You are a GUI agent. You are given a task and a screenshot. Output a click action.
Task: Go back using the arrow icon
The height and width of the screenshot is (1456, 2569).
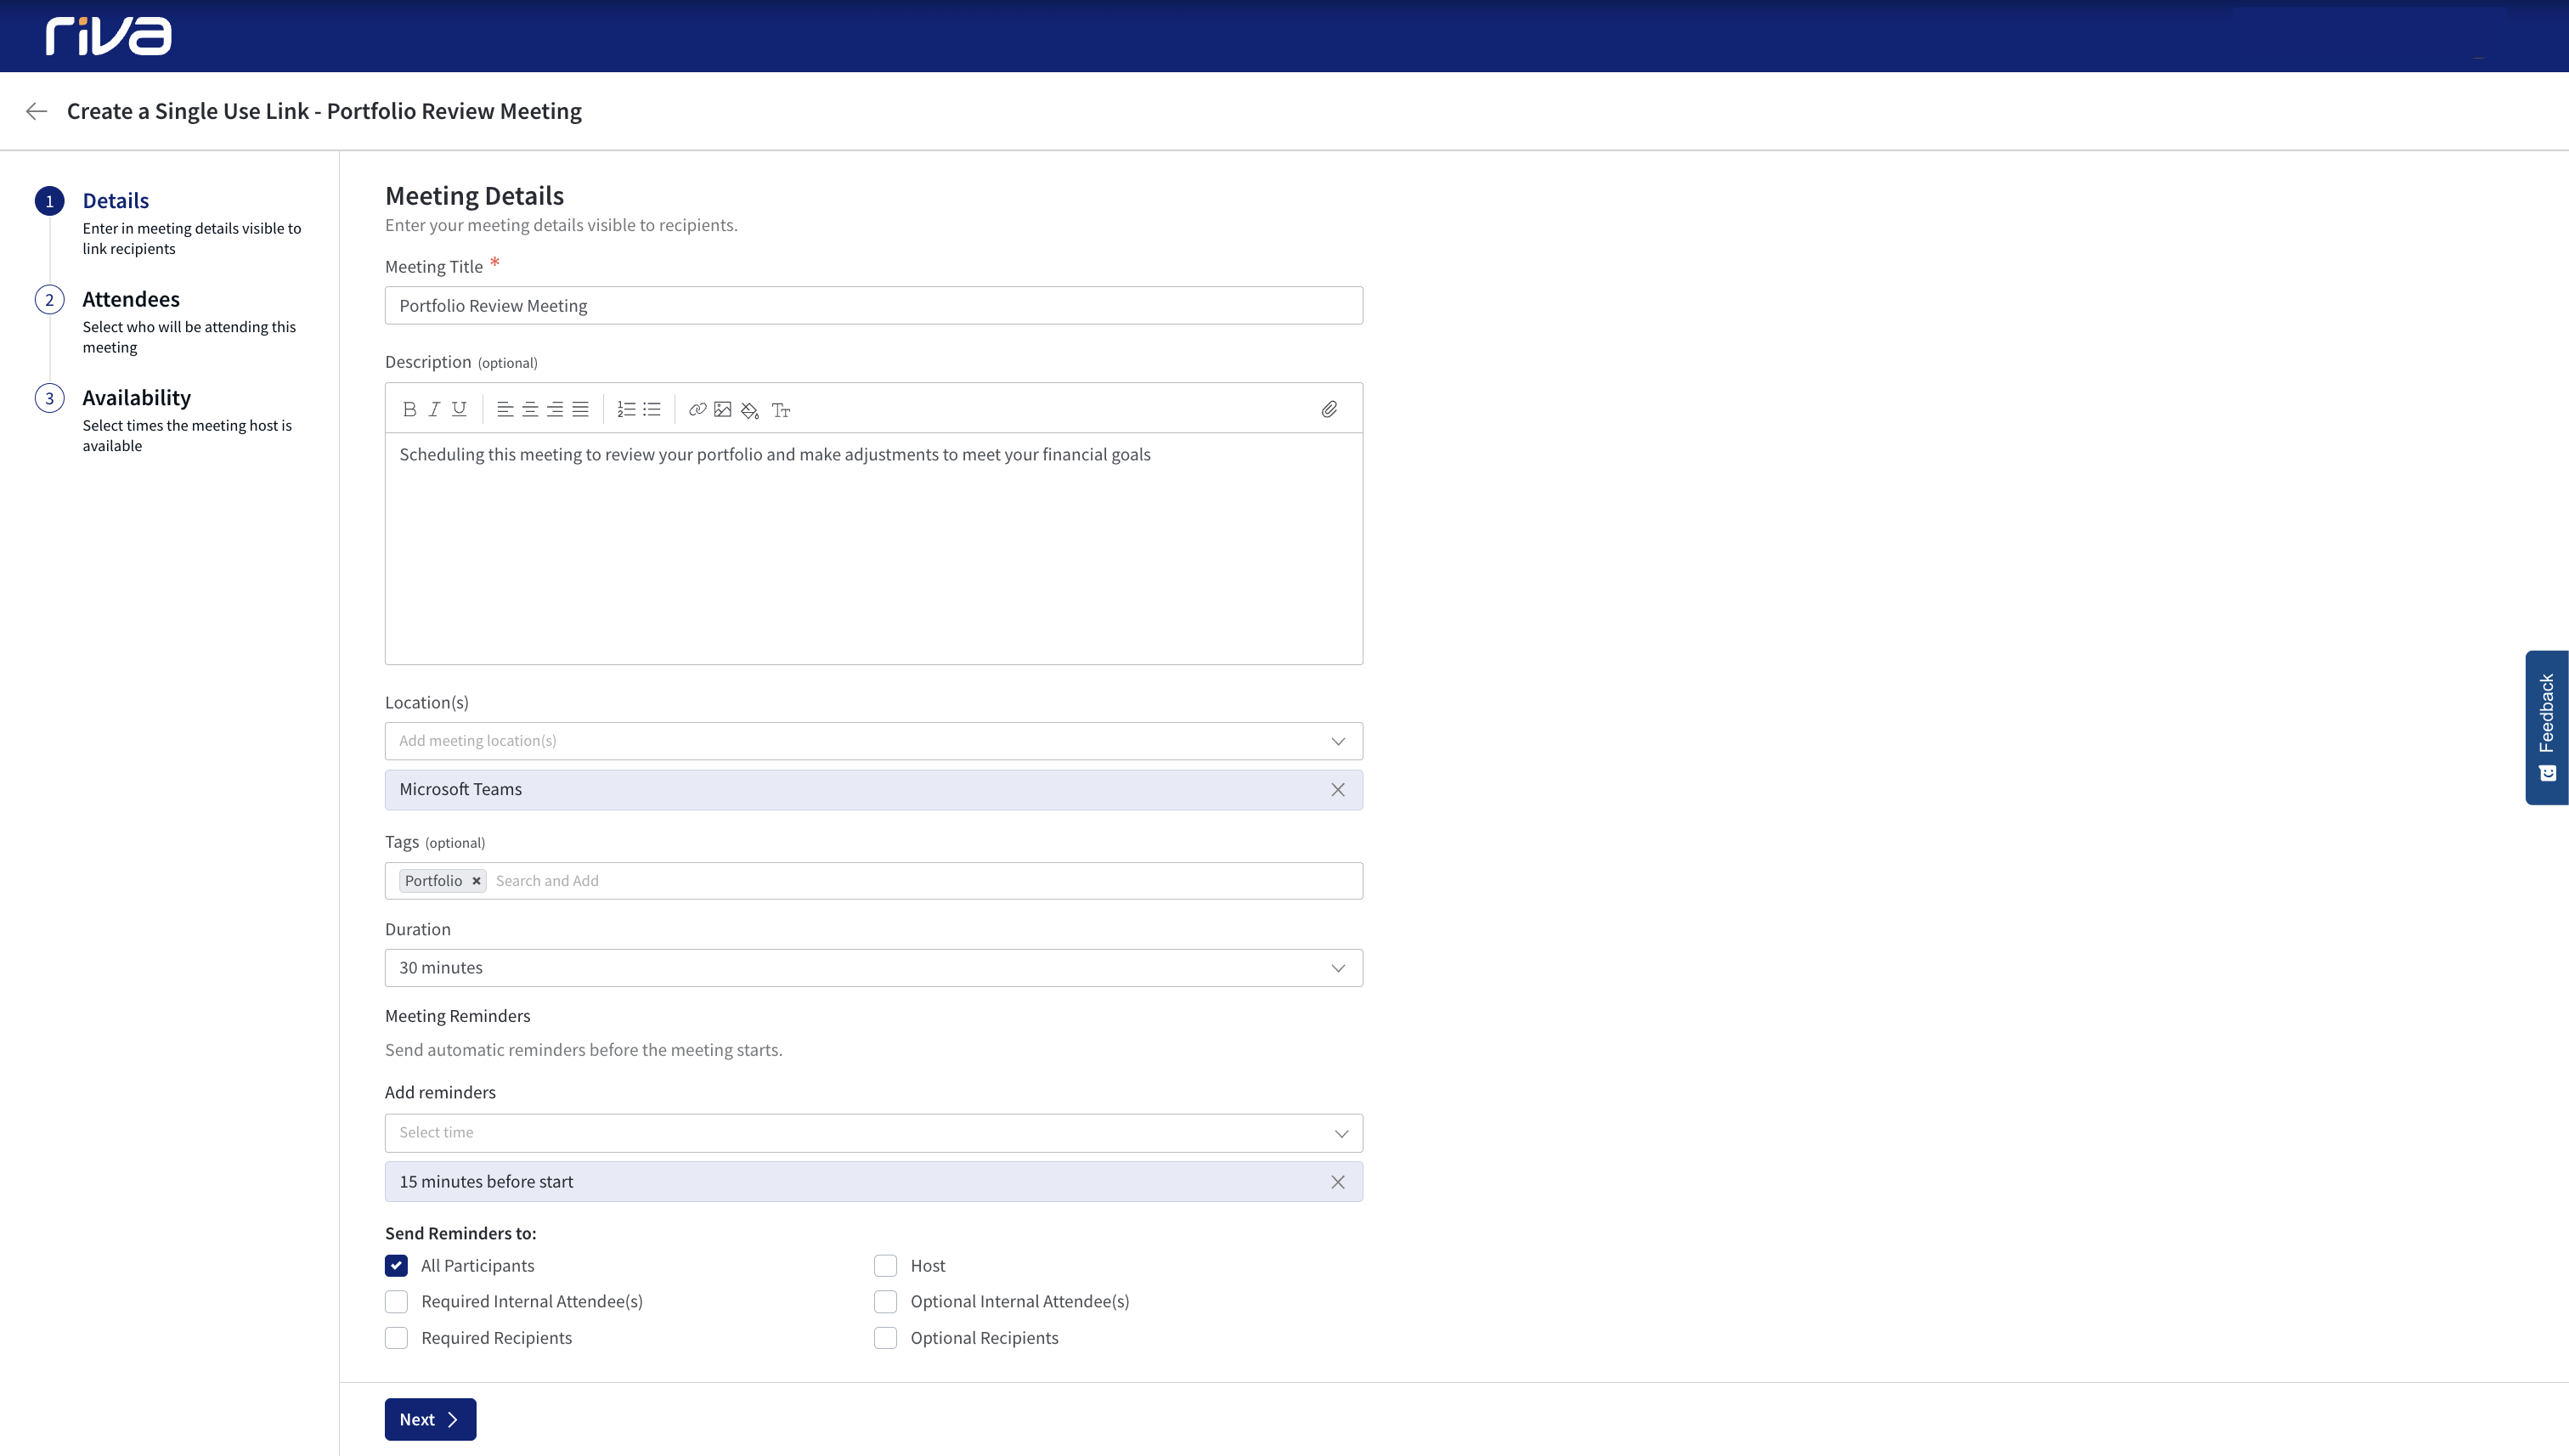coord(37,111)
